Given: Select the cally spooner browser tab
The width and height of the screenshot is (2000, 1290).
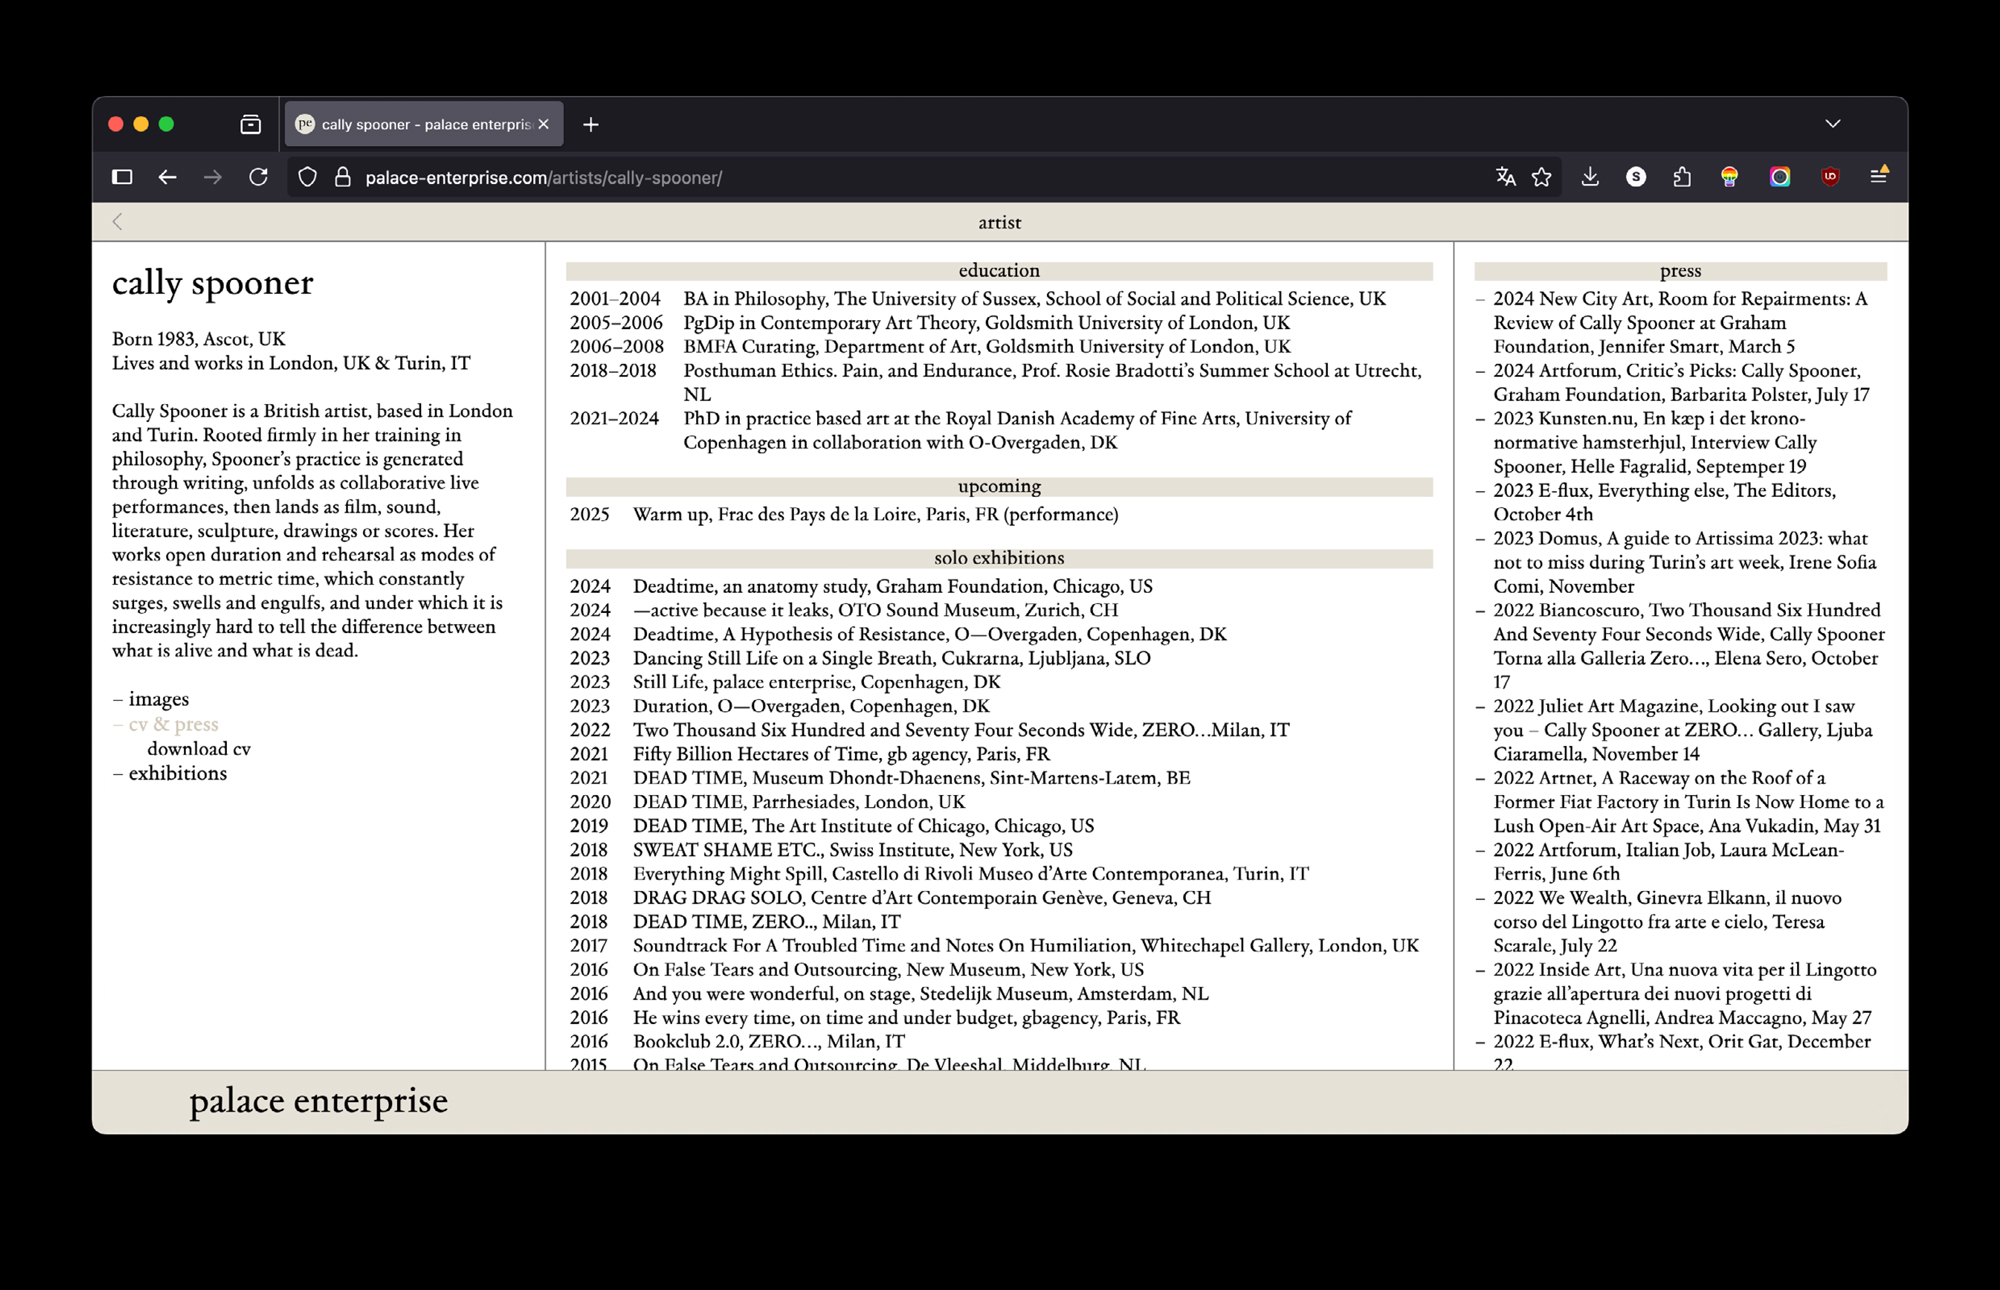Looking at the screenshot, I should (x=424, y=124).
